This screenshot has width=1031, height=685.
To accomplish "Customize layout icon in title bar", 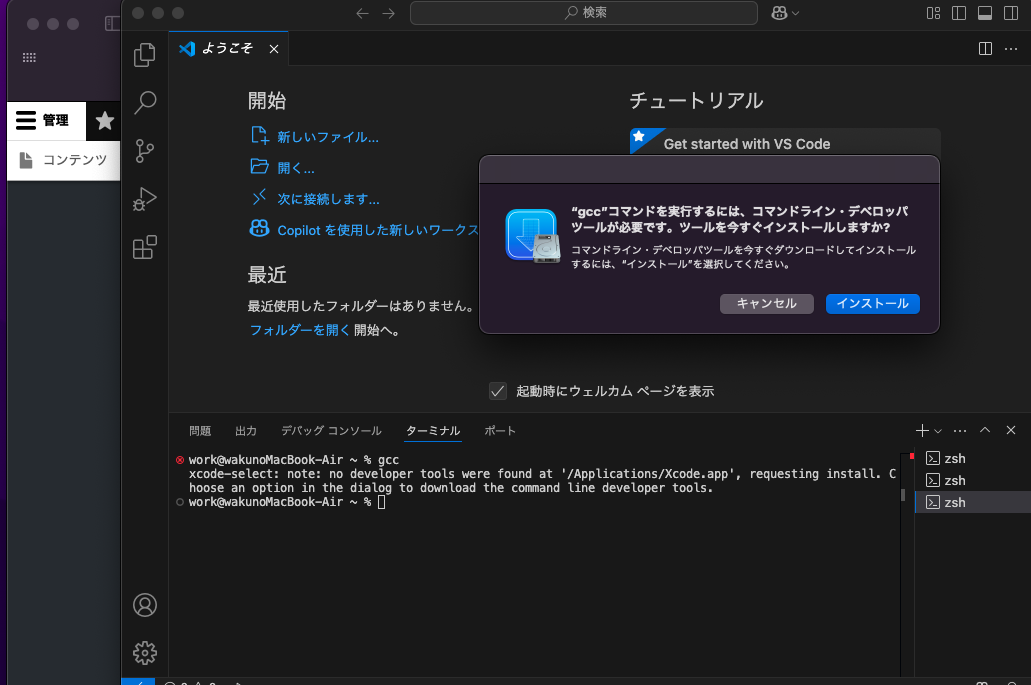I will (933, 13).
